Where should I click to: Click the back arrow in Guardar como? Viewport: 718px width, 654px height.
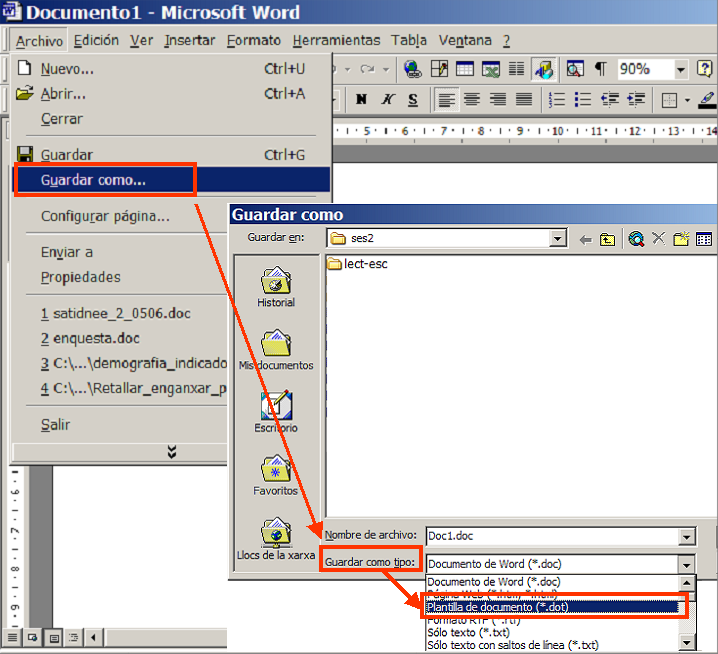coord(585,239)
